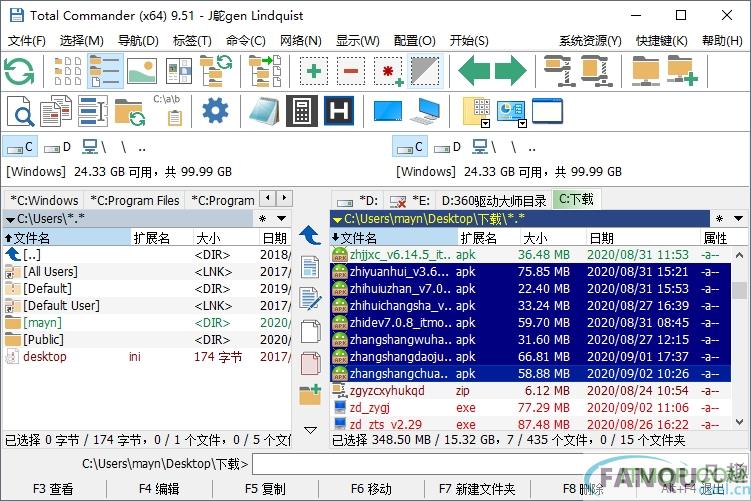Open the file search magnifier icon
This screenshot has width=751, height=501.
click(x=20, y=111)
